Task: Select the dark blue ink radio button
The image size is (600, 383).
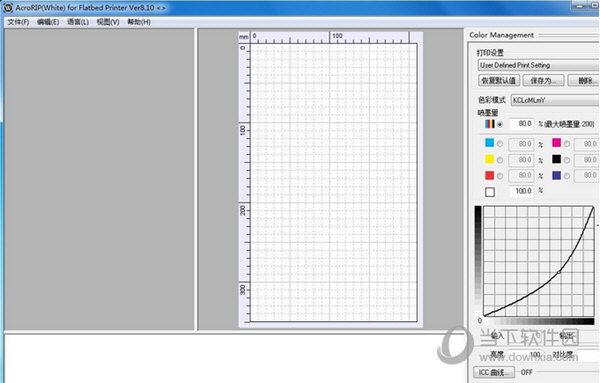Action: click(x=567, y=176)
